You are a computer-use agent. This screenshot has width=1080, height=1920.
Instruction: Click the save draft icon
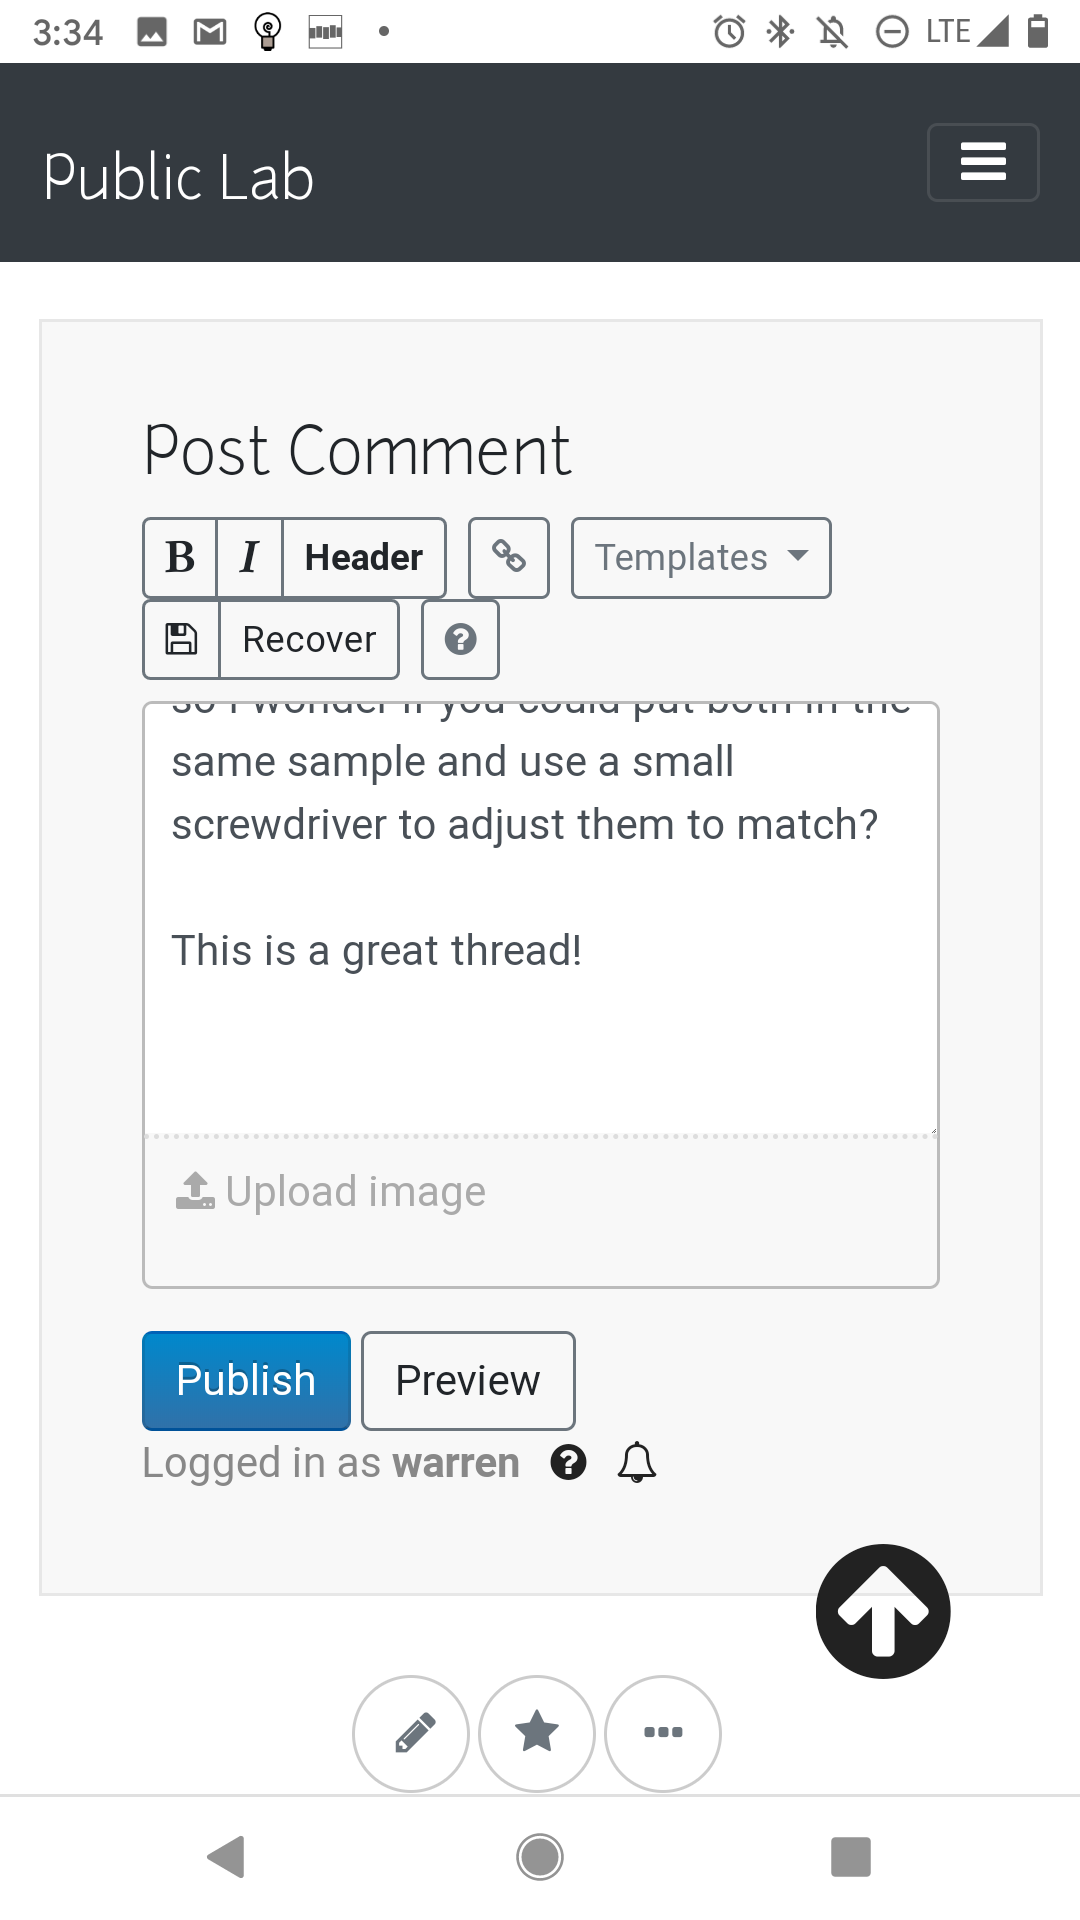[x=180, y=638]
